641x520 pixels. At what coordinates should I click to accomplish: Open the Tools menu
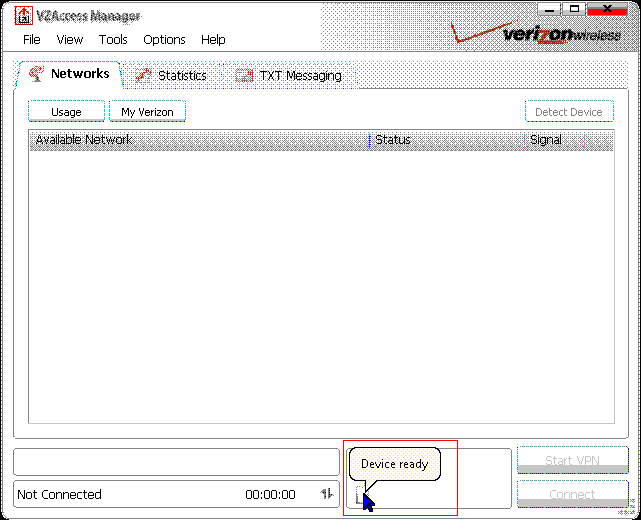click(113, 40)
